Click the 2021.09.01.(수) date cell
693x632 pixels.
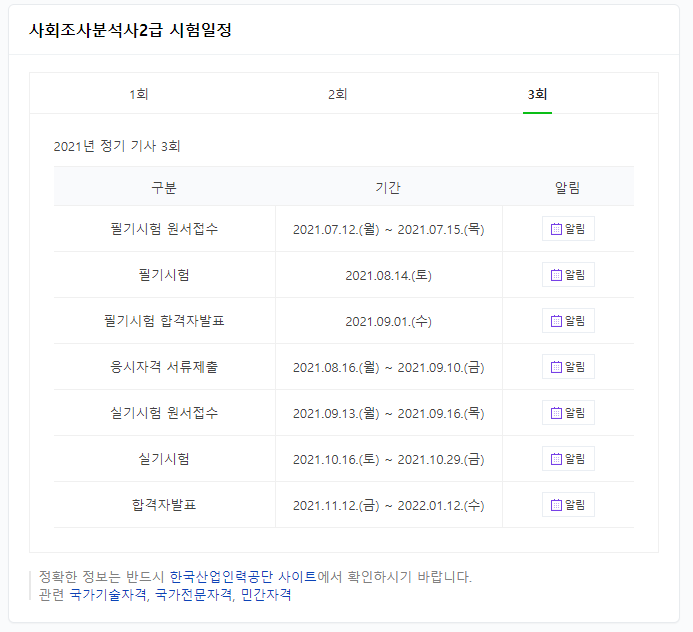388,321
